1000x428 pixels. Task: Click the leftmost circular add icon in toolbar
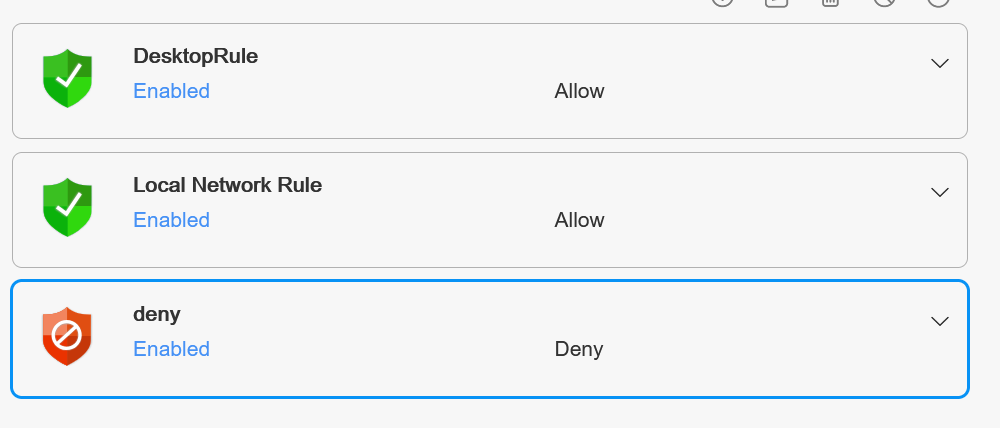tap(722, 2)
